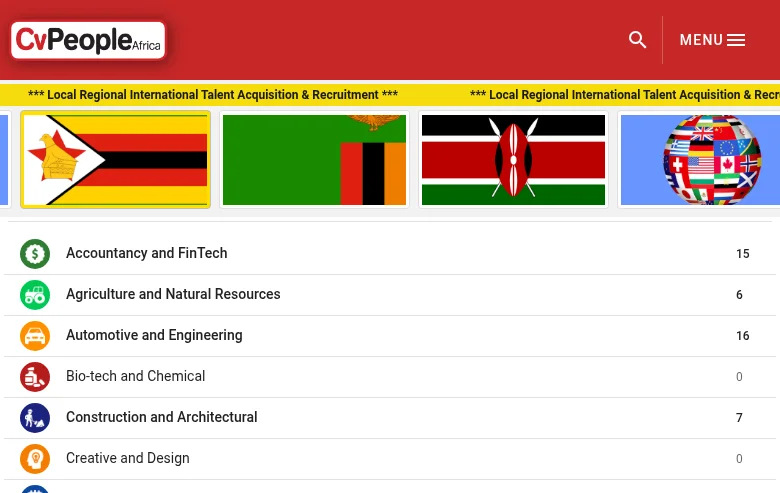This screenshot has width=780, height=493.
Task: Click the Automotive car icon
Action: tap(35, 336)
